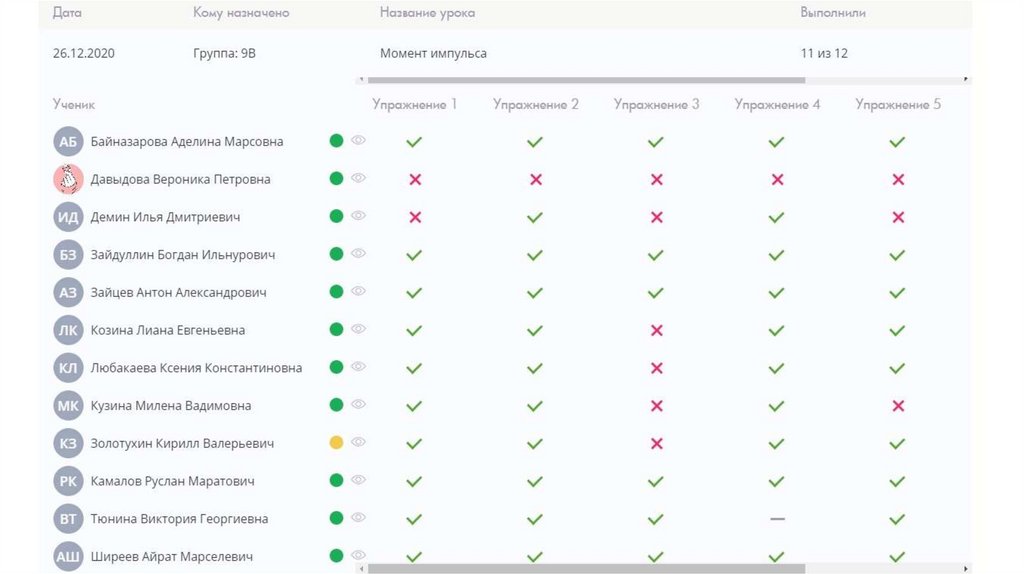Click the ВТ avatar of Тюнина Виктория
1024x574 pixels.
click(67, 519)
